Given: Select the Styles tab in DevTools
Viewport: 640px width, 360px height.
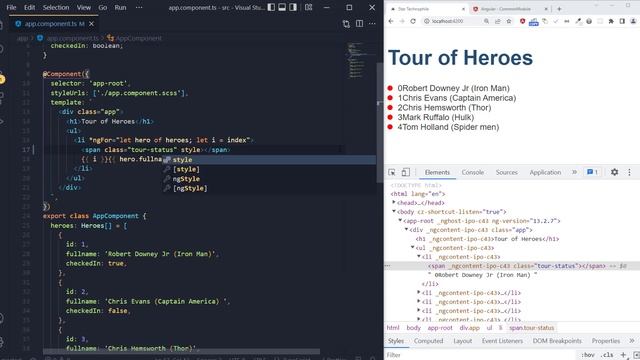Looking at the screenshot, I should (396, 341).
